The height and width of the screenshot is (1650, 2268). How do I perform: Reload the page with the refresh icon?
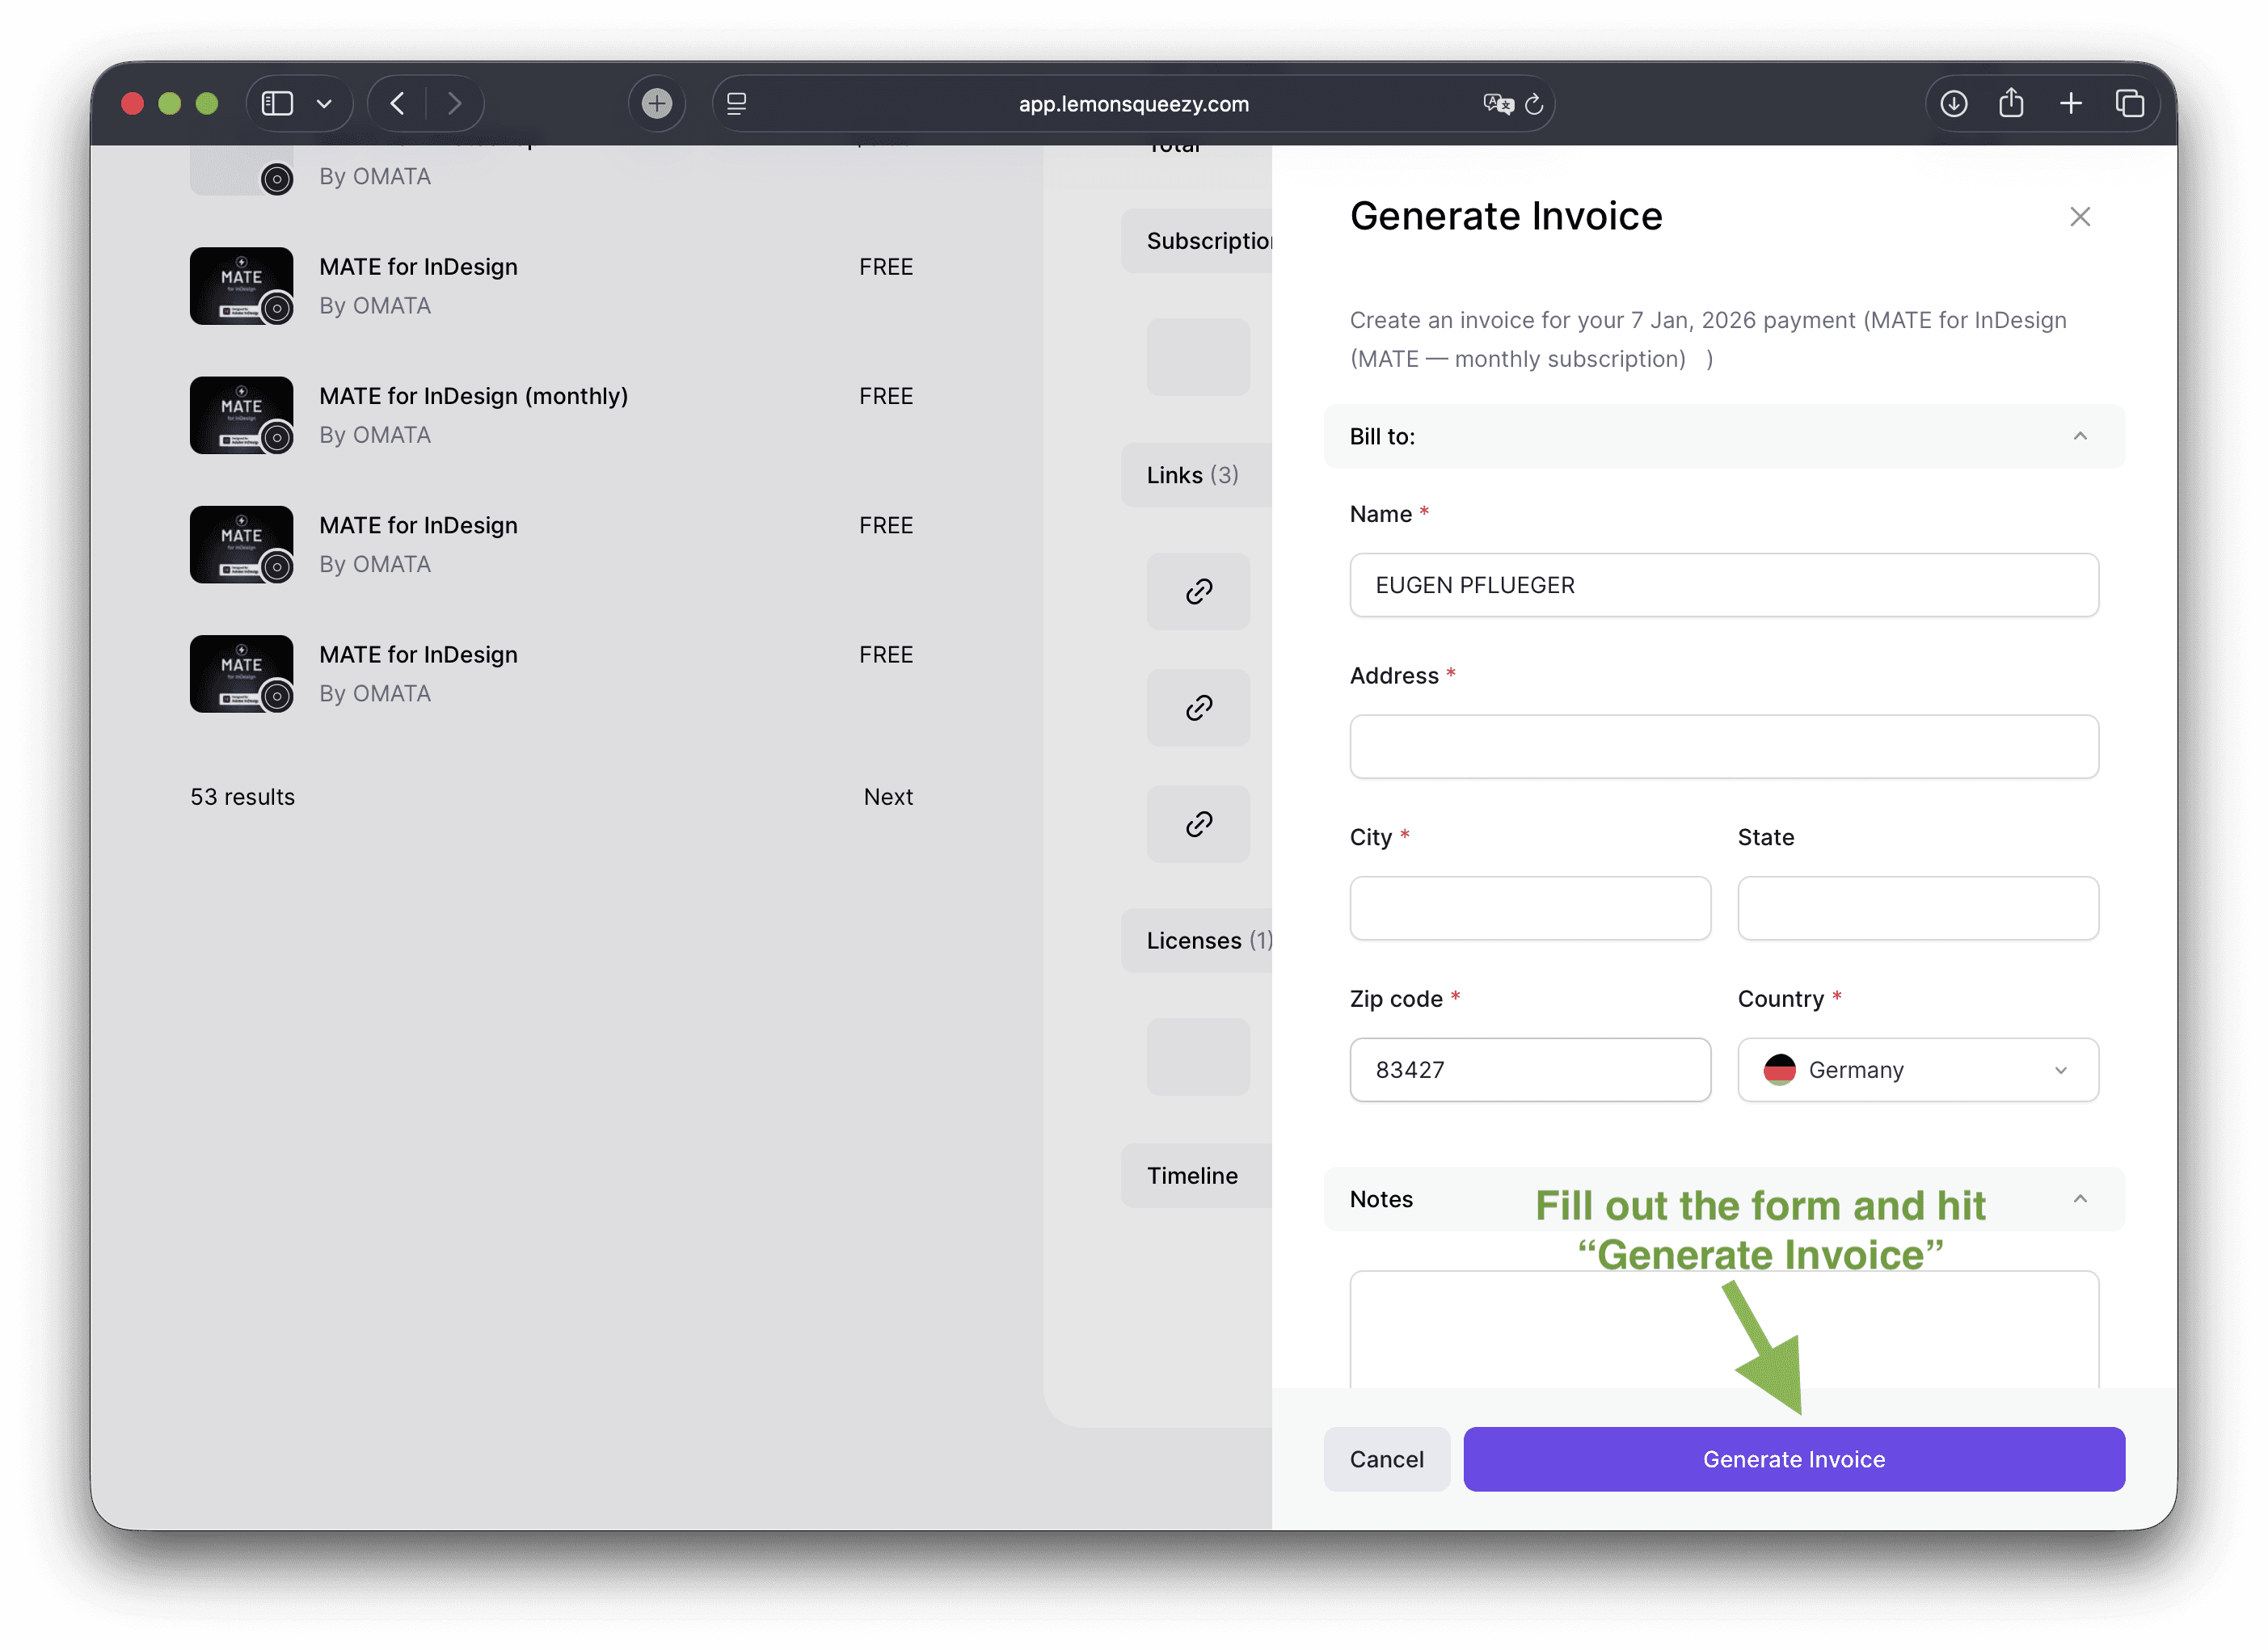click(1534, 103)
